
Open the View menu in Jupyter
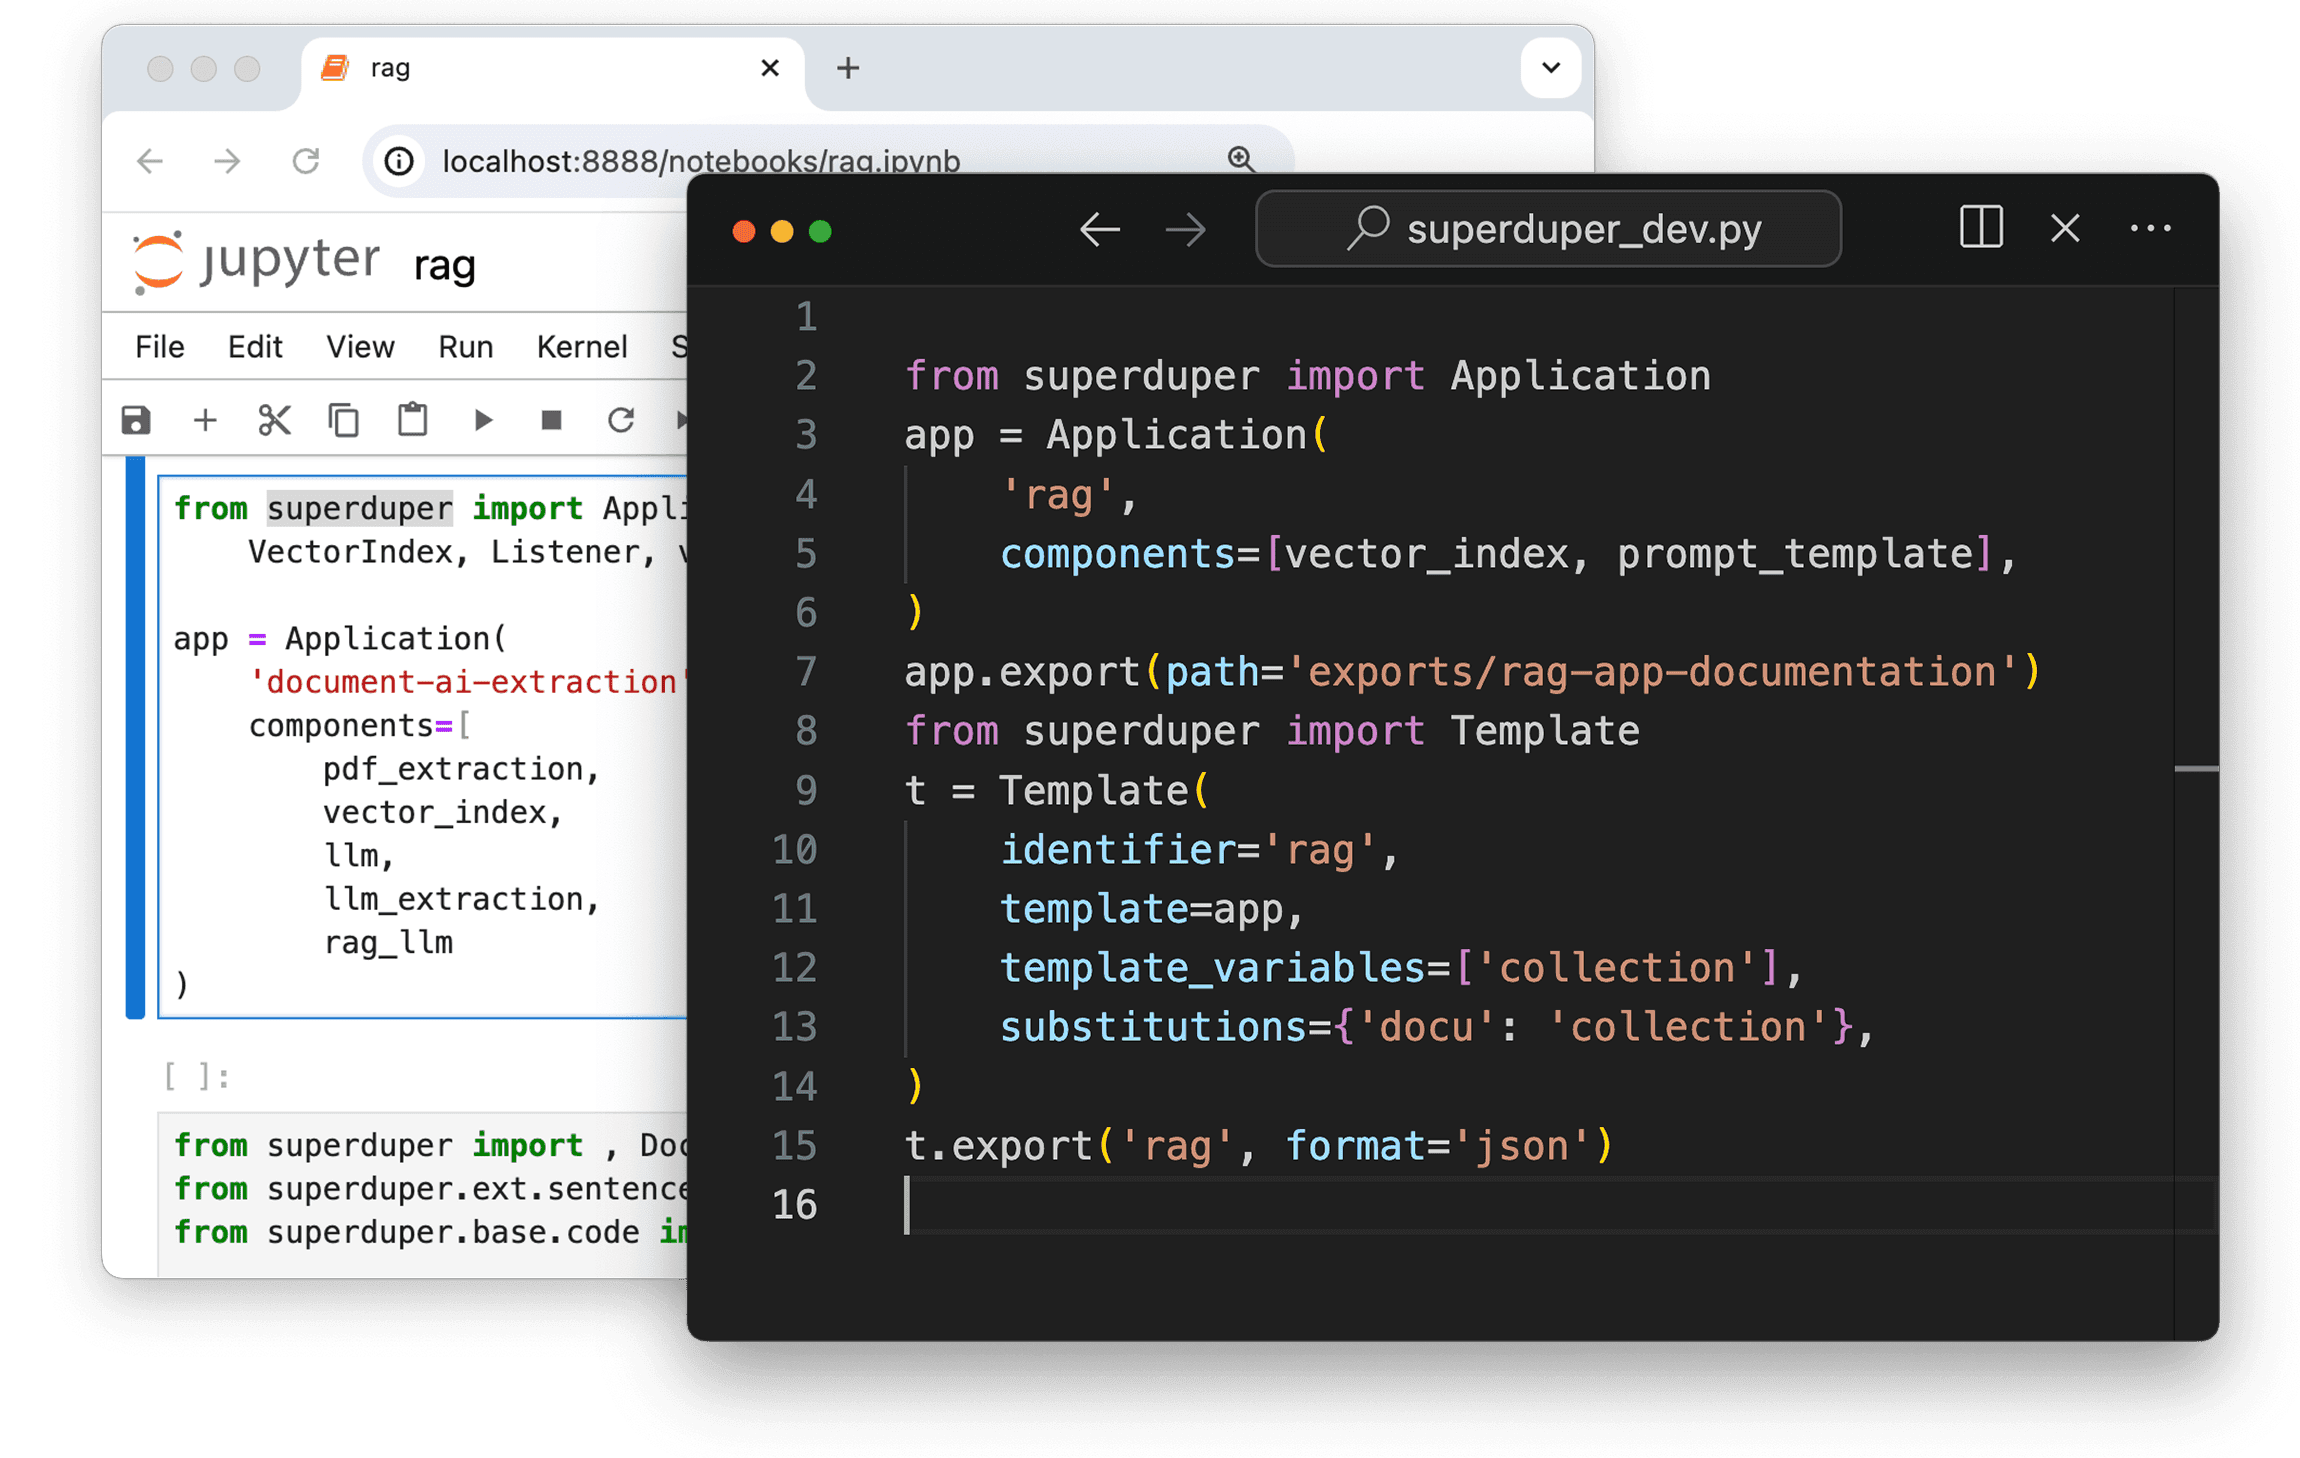click(360, 347)
